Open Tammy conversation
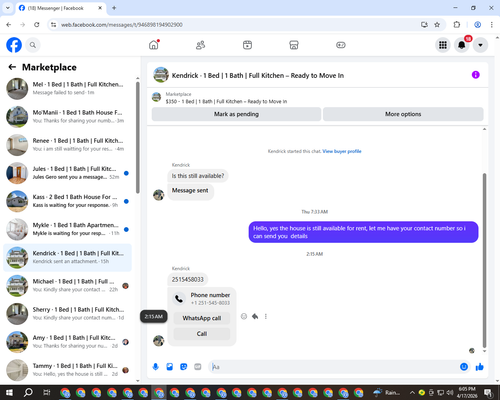 [x=67, y=370]
